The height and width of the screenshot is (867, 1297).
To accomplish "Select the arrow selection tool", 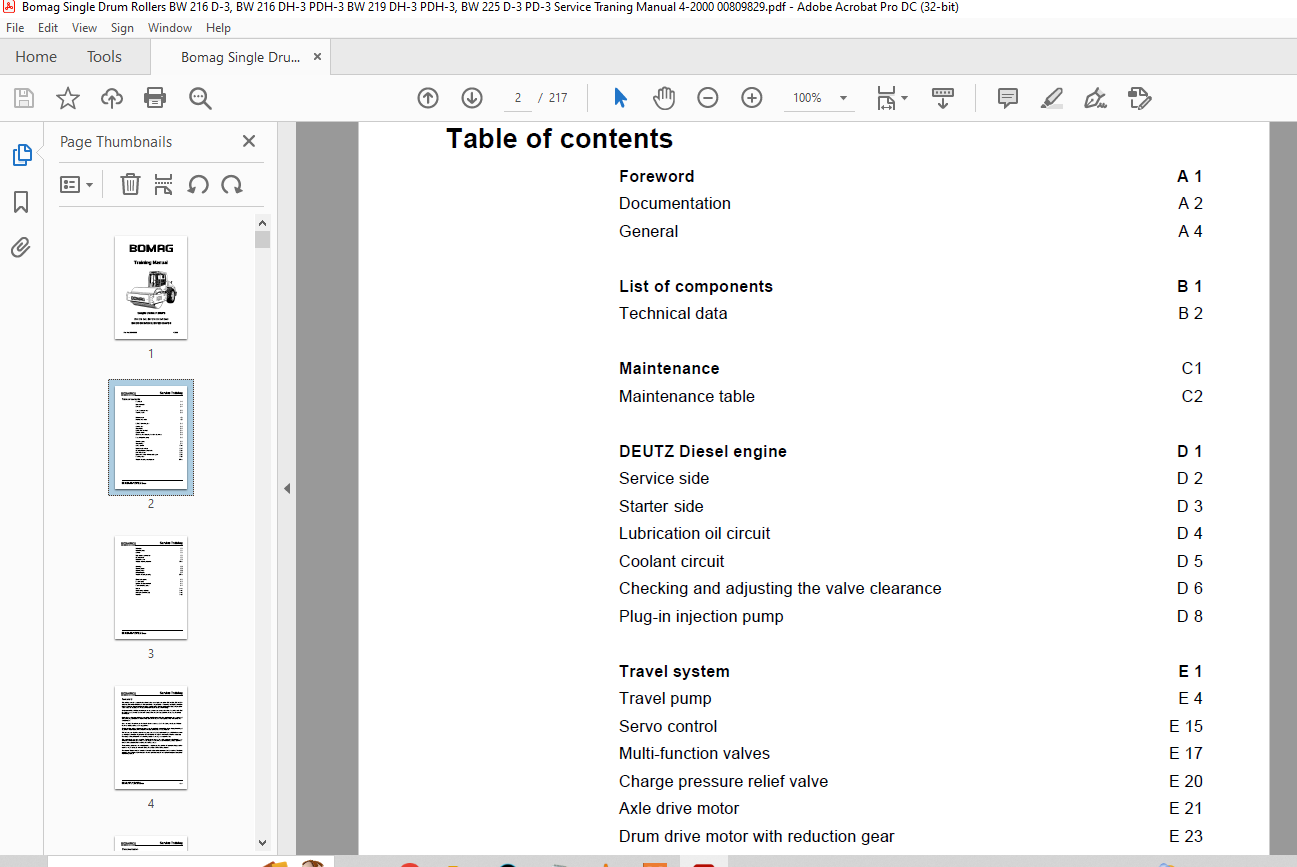I will pyautogui.click(x=620, y=98).
